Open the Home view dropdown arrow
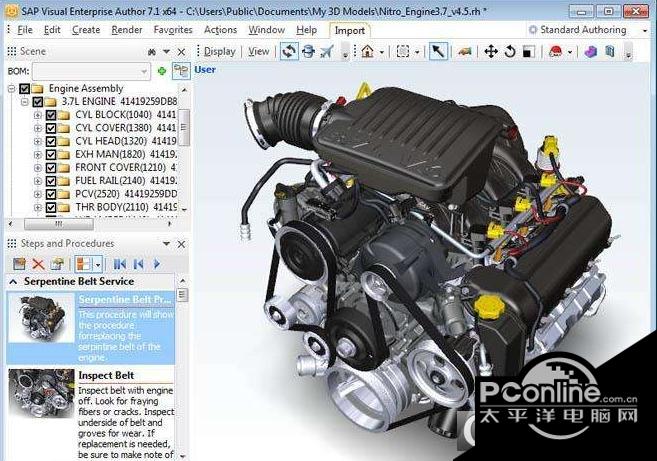Image resolution: width=657 pixels, height=461 pixels. coord(382,52)
